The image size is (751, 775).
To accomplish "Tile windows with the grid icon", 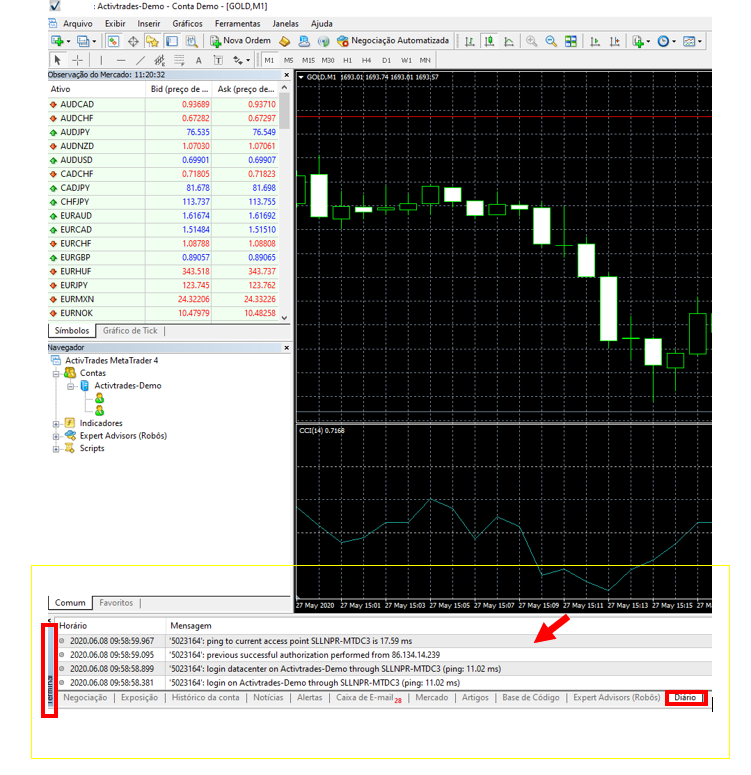I will 571,41.
